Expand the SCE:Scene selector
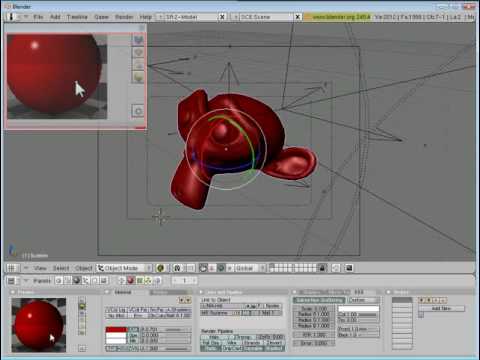This screenshot has width=480, height=360. coord(235,17)
